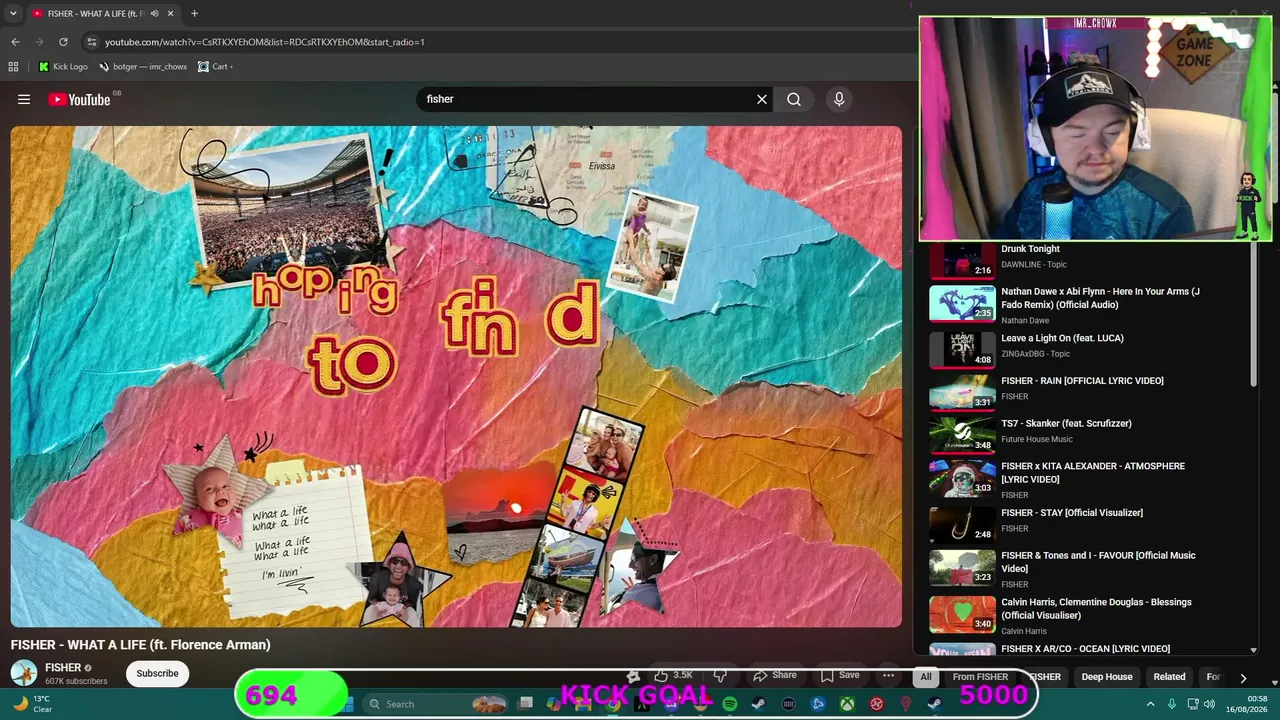Image resolution: width=1280 pixels, height=720 pixels.
Task: Click the title Drunk Tonight
Action: (1030, 249)
